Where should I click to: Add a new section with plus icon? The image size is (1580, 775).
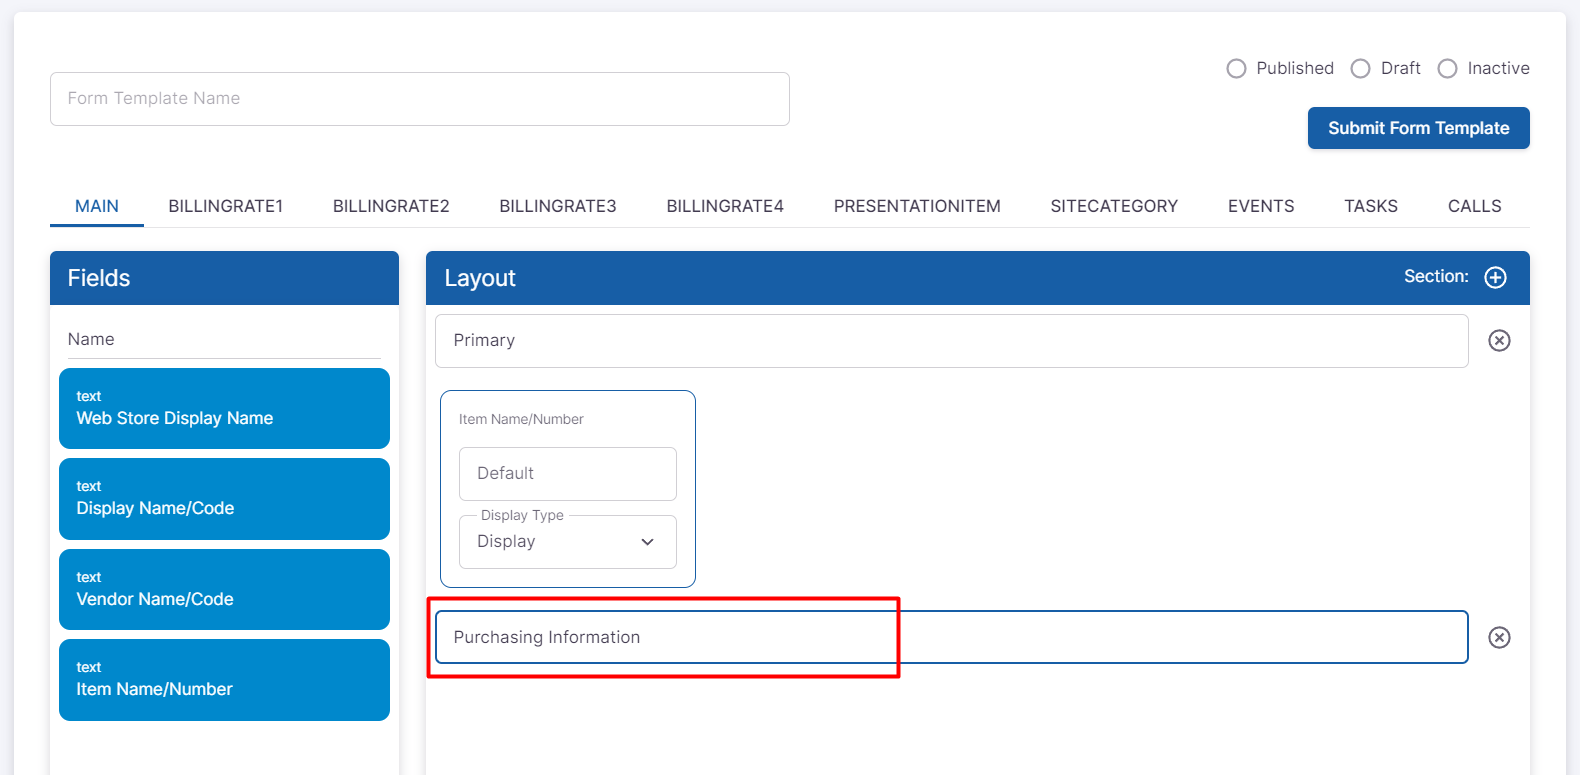point(1495,278)
